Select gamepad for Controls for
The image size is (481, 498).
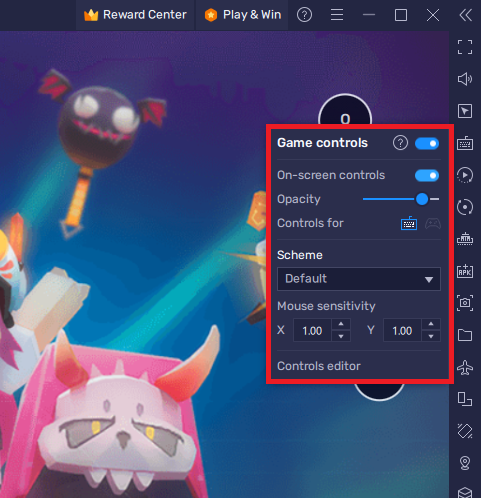coord(433,223)
